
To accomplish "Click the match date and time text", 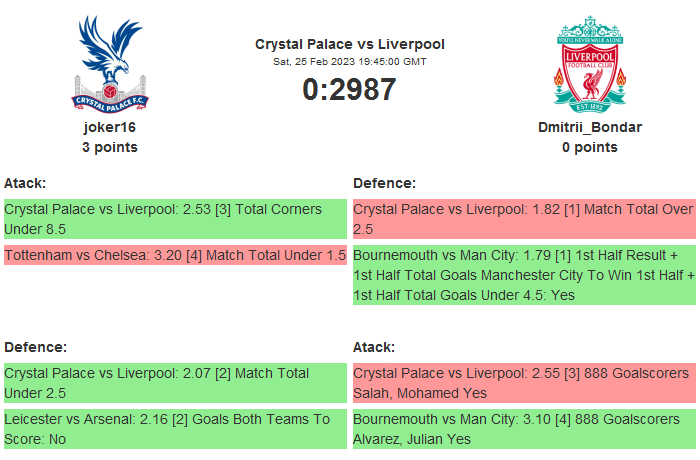I will tap(350, 62).
